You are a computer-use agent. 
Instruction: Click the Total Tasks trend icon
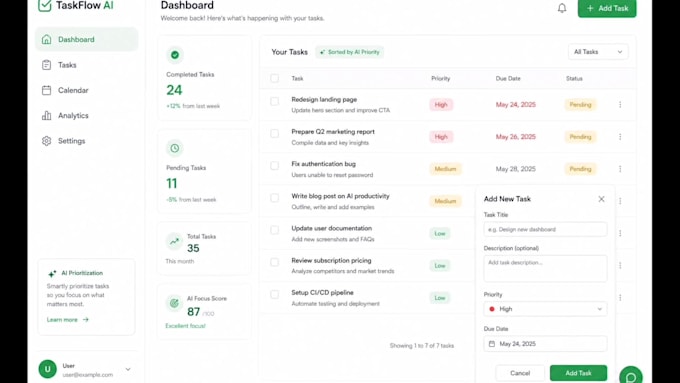[x=174, y=242]
